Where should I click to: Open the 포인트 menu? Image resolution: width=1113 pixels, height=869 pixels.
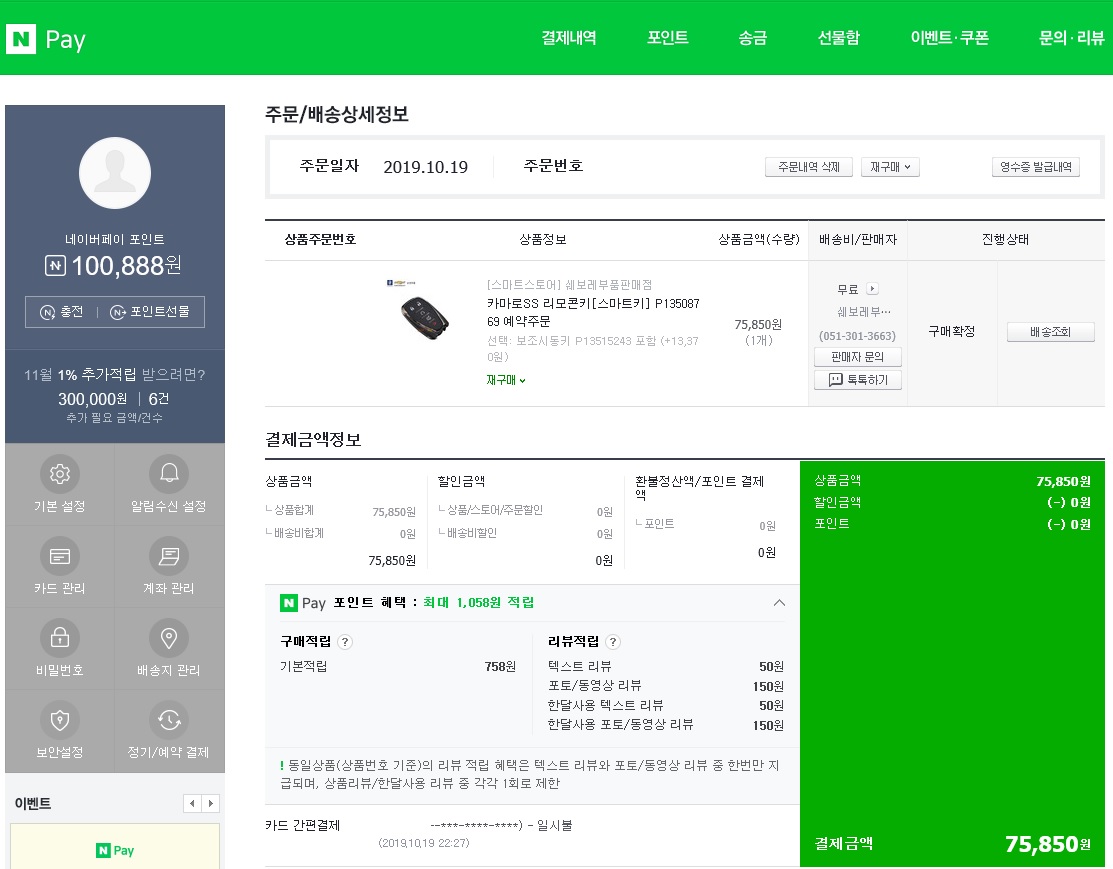pos(667,38)
